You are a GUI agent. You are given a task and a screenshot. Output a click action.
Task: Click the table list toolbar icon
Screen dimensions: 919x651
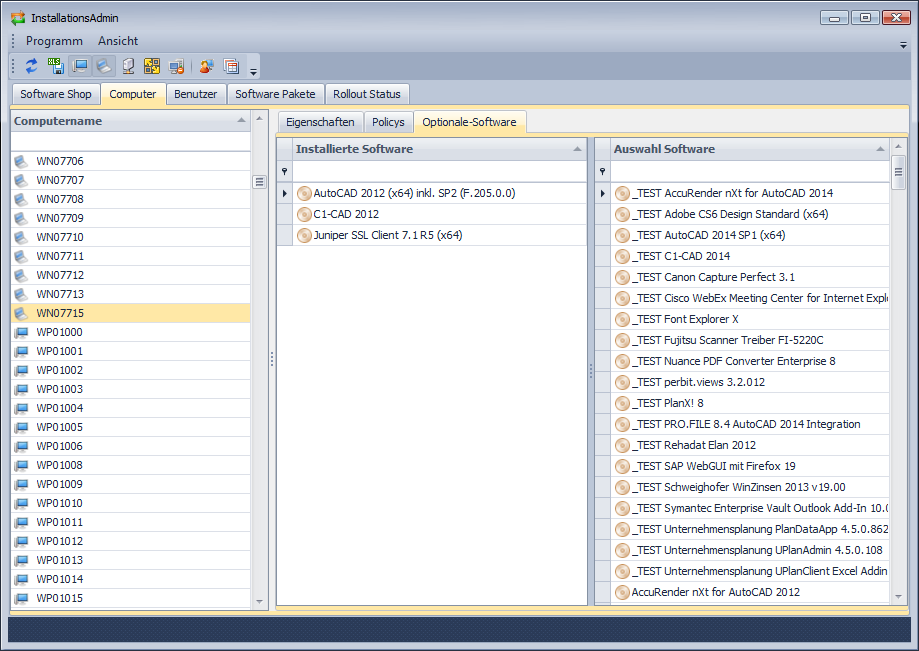click(x=231, y=66)
